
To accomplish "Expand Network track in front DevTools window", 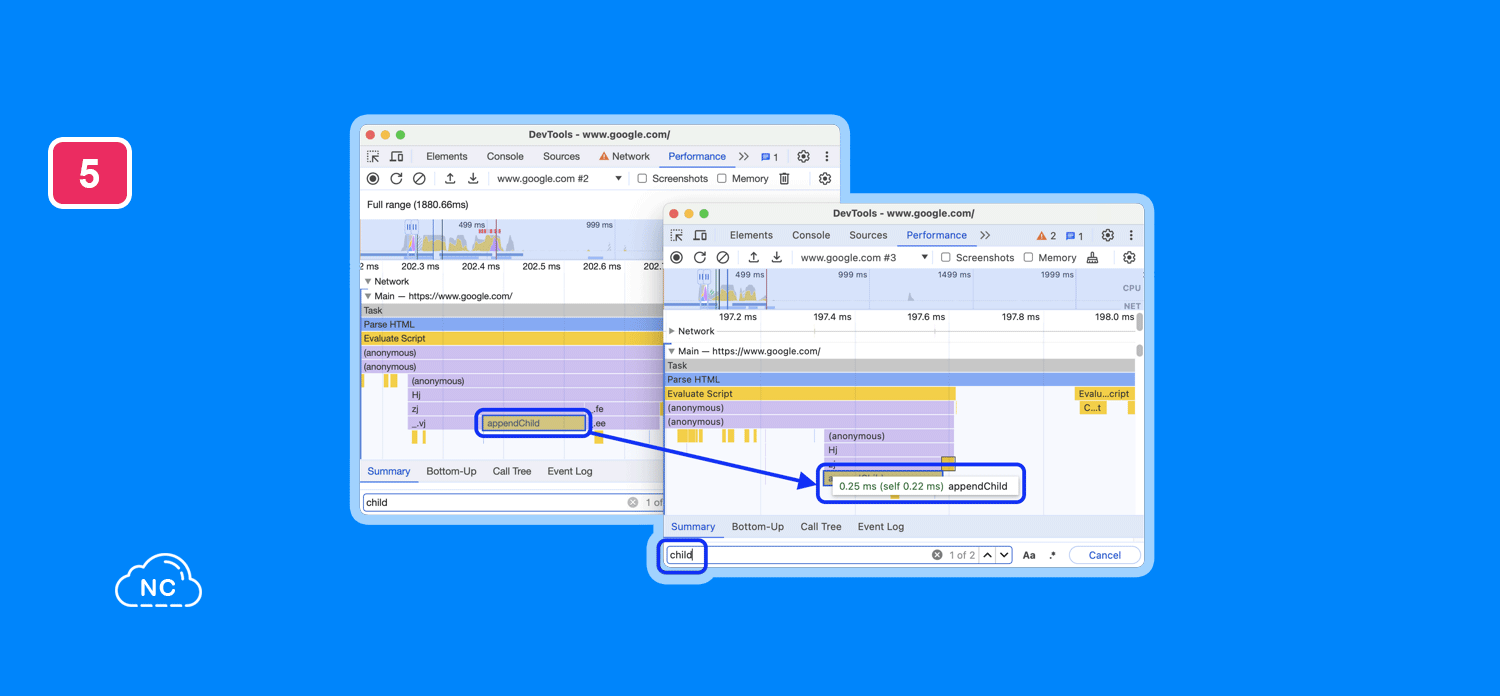I will 672,331.
